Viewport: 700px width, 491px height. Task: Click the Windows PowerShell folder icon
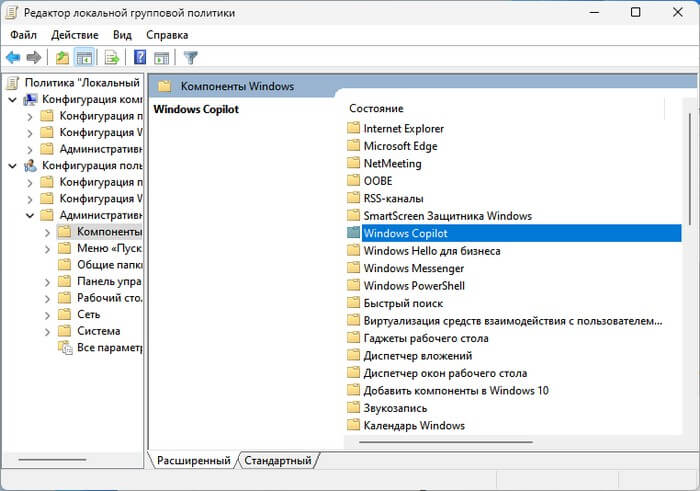[354, 285]
